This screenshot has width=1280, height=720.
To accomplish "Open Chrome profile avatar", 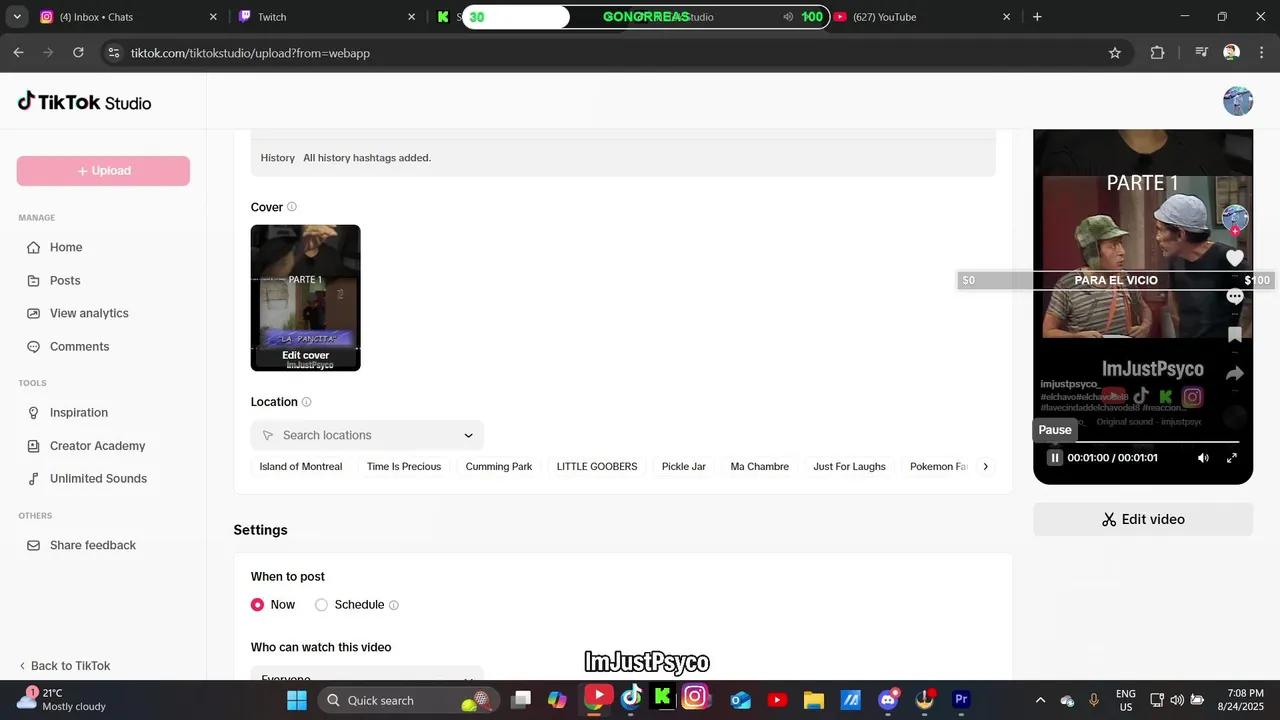I will (x=1231, y=53).
